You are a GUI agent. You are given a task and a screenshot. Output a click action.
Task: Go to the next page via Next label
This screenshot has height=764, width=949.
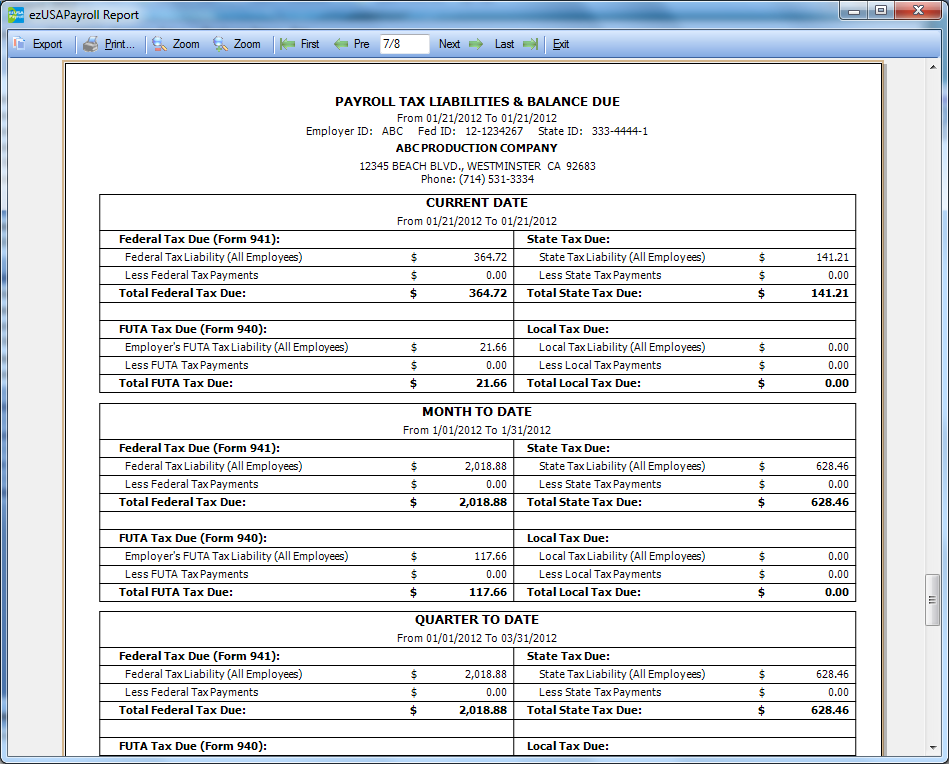[449, 44]
